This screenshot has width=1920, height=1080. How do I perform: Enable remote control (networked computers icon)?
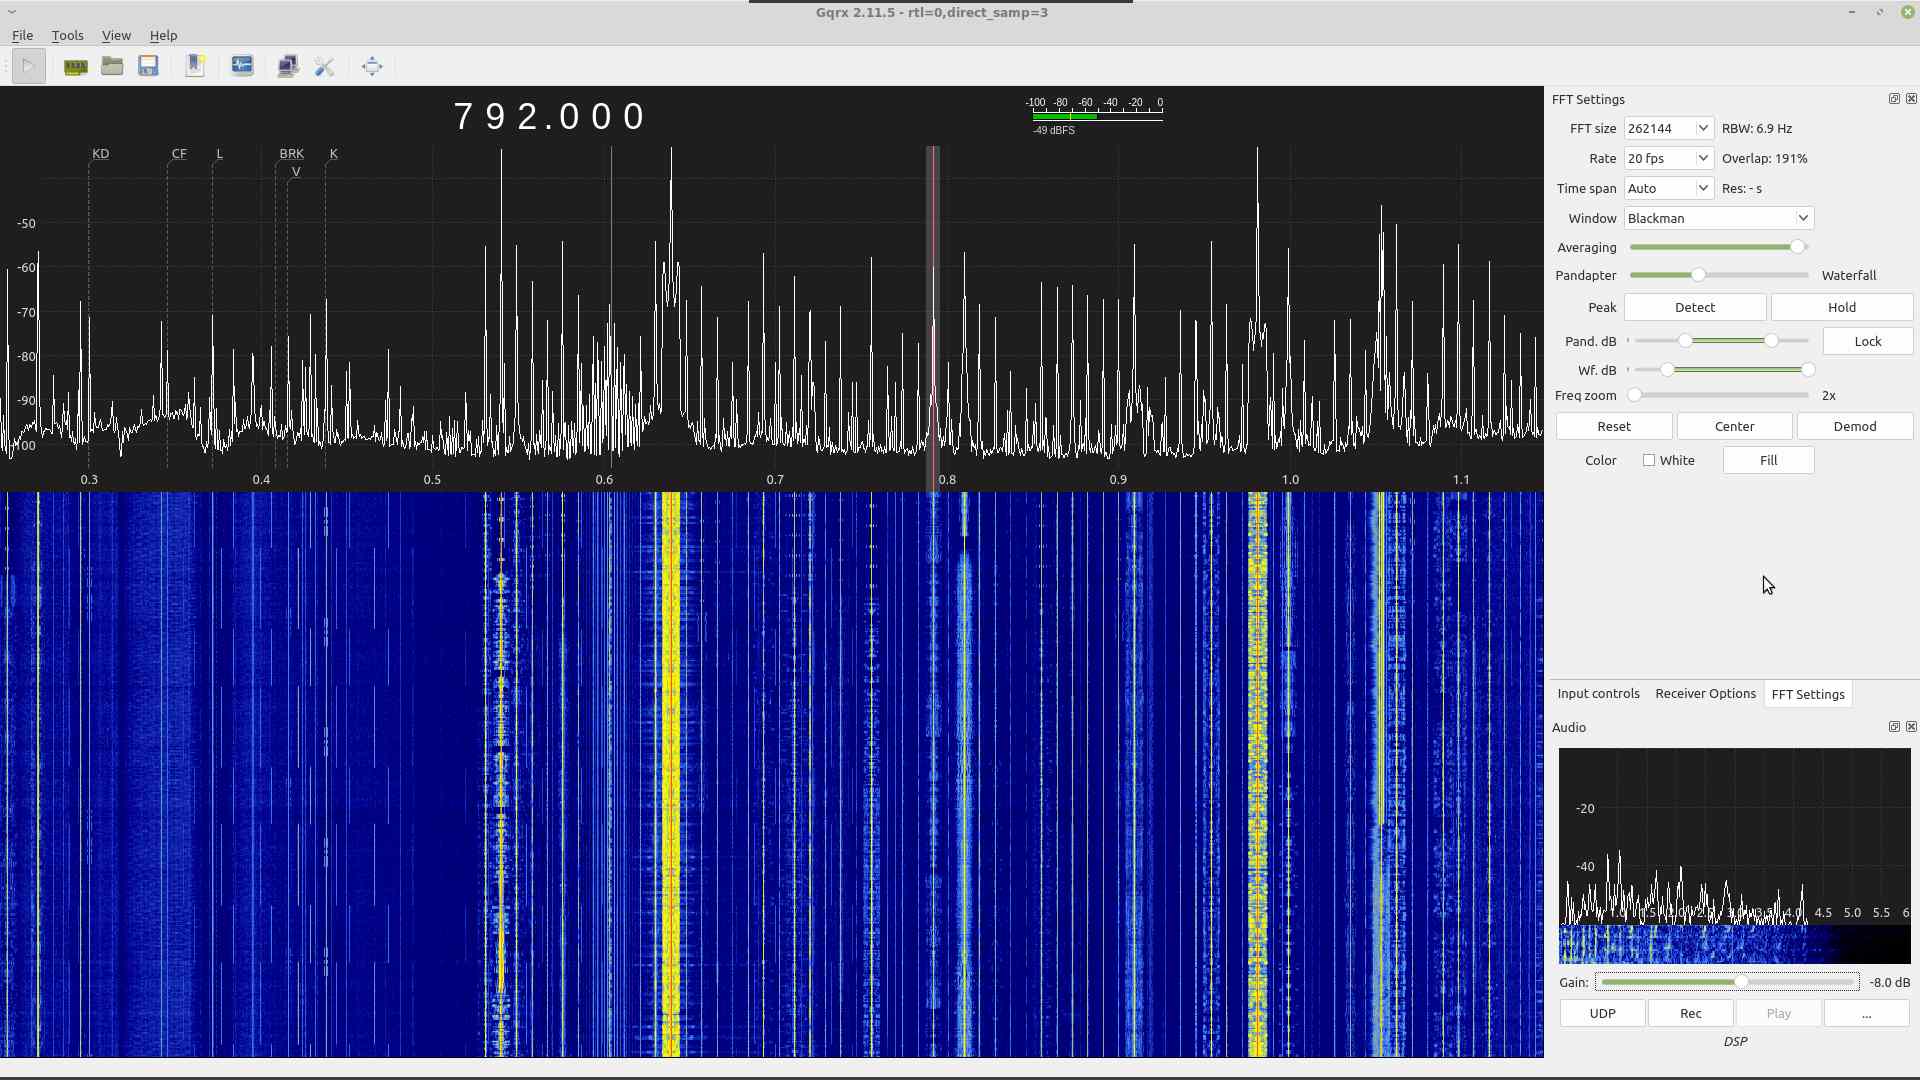pyautogui.click(x=288, y=67)
